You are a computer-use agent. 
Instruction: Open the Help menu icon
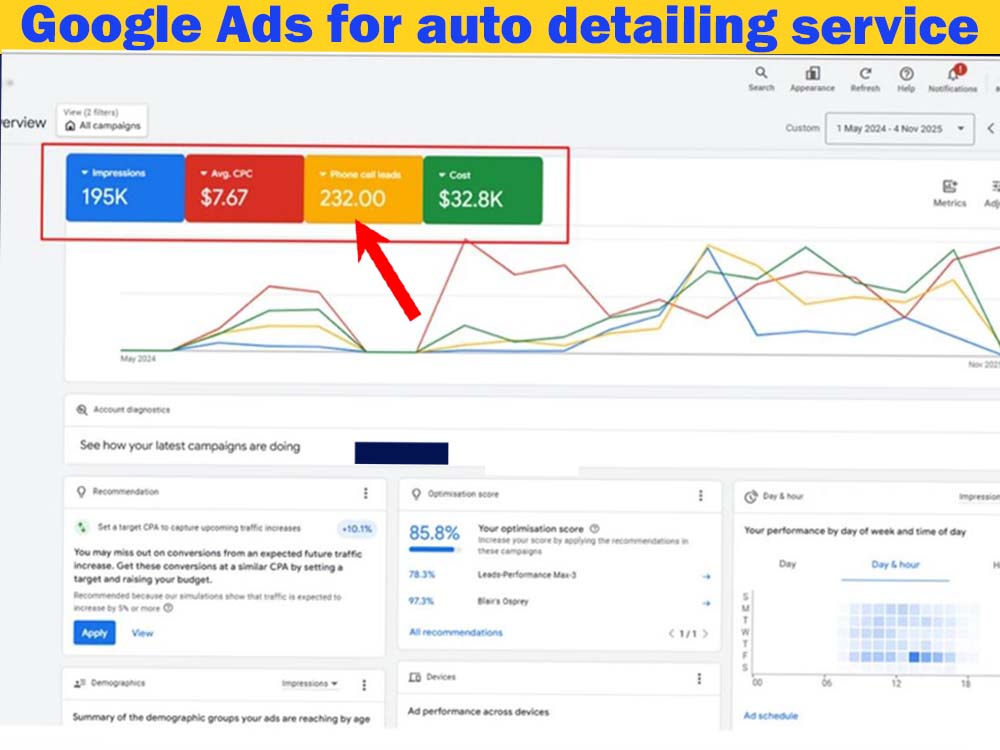[x=906, y=79]
